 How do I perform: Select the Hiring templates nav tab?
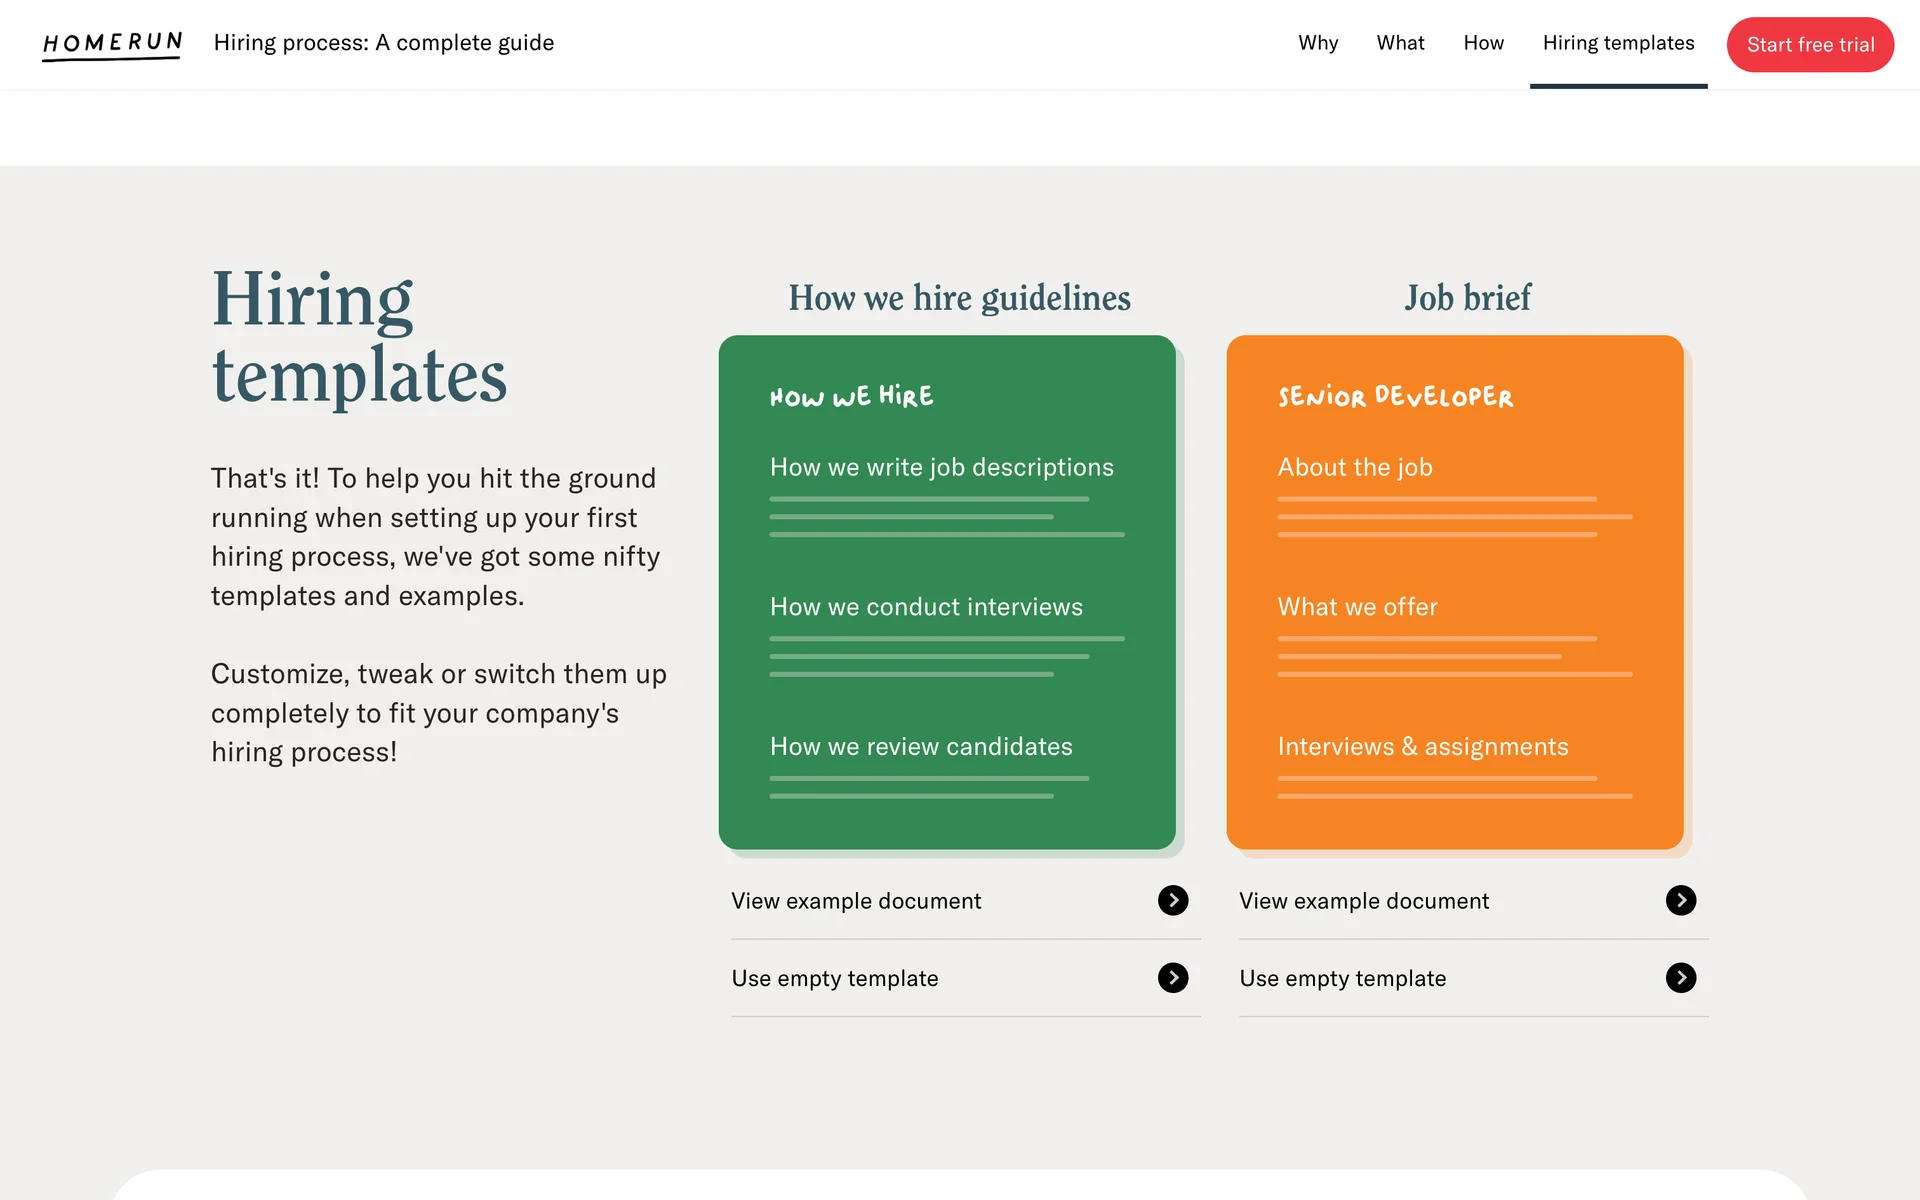1618,43
